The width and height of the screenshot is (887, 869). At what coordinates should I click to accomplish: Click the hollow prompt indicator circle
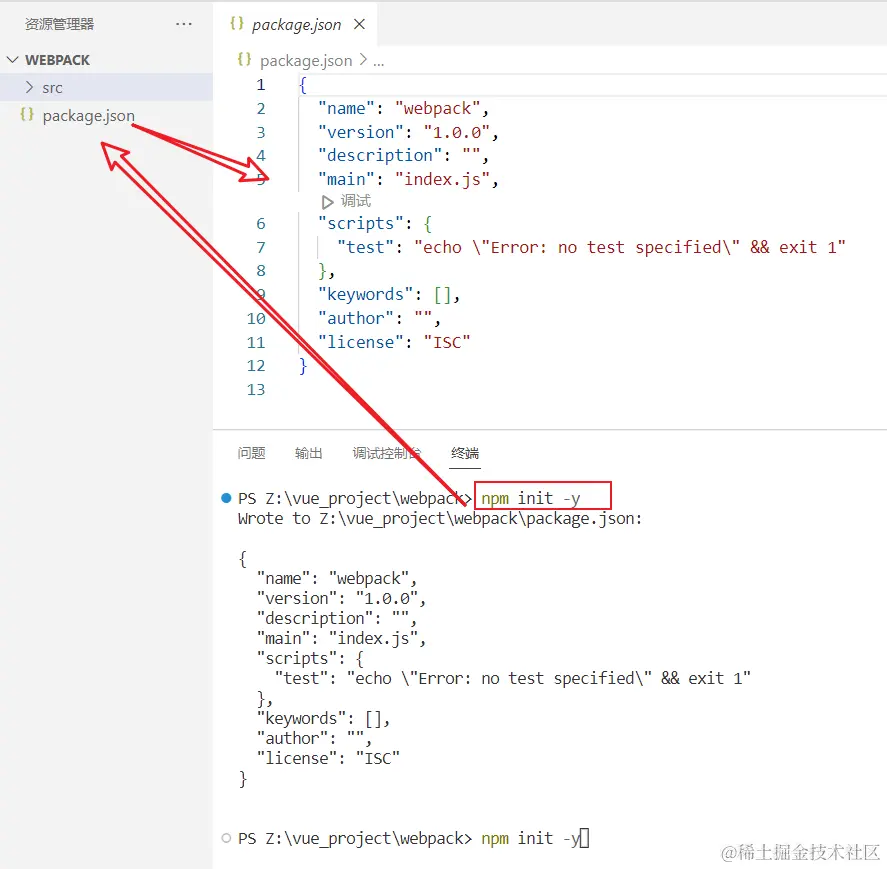[x=226, y=838]
